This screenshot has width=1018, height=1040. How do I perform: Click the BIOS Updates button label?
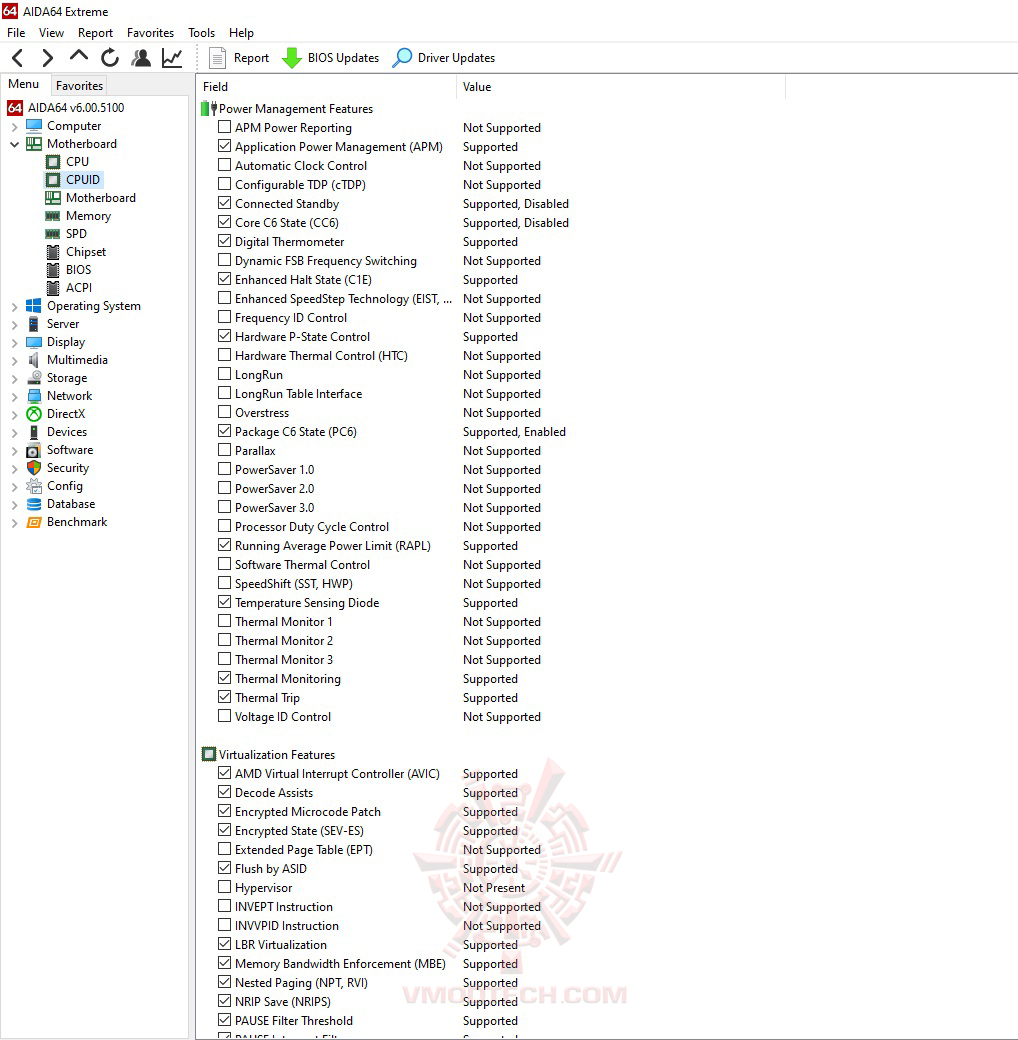tap(343, 58)
